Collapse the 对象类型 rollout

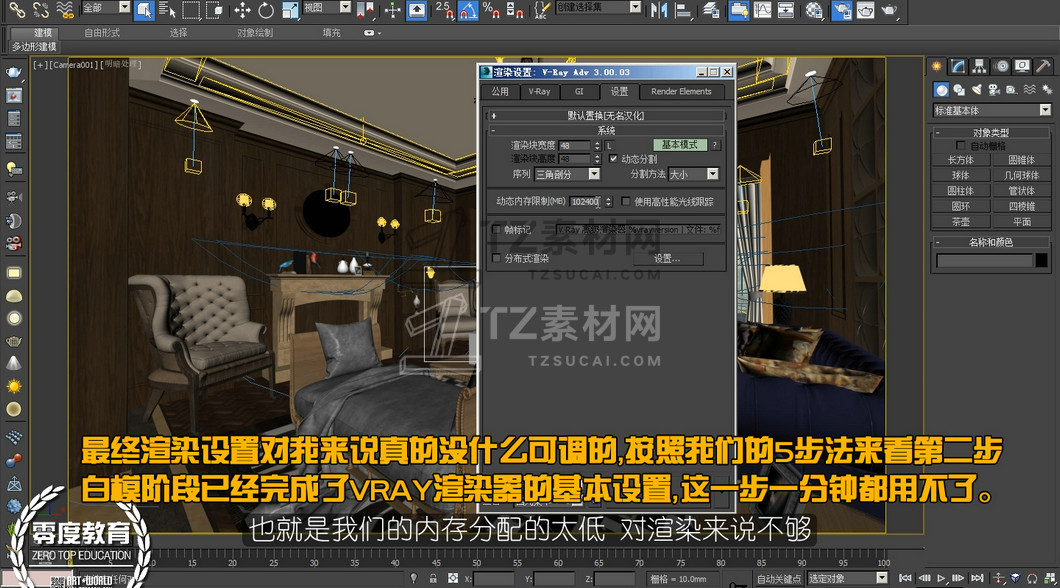tap(991, 132)
